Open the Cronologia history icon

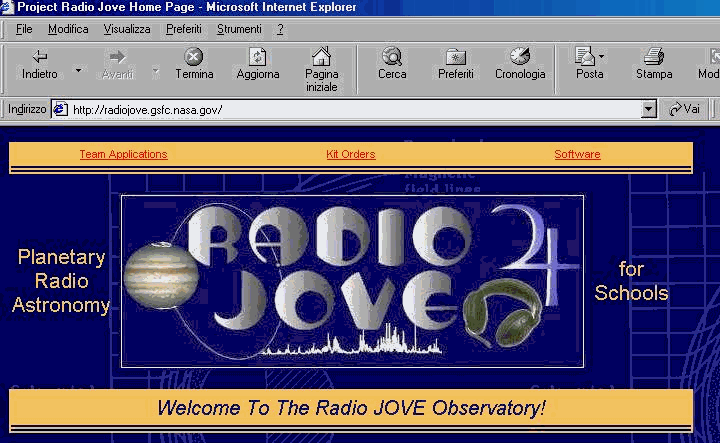click(x=520, y=57)
